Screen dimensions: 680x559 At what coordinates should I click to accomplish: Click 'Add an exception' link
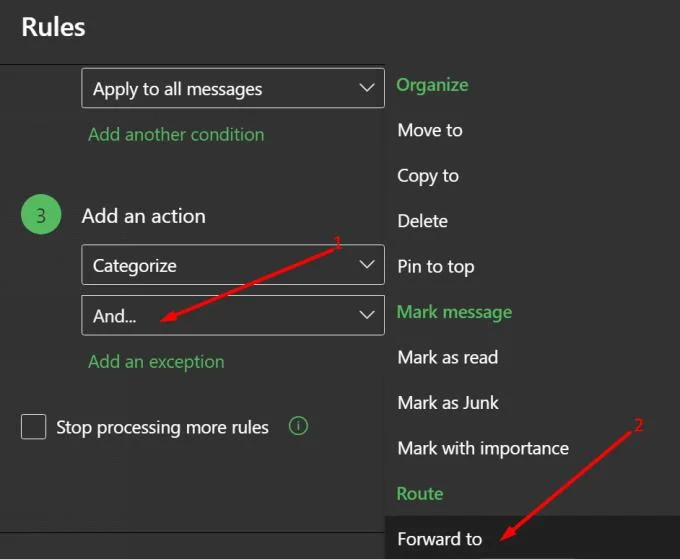coord(156,362)
